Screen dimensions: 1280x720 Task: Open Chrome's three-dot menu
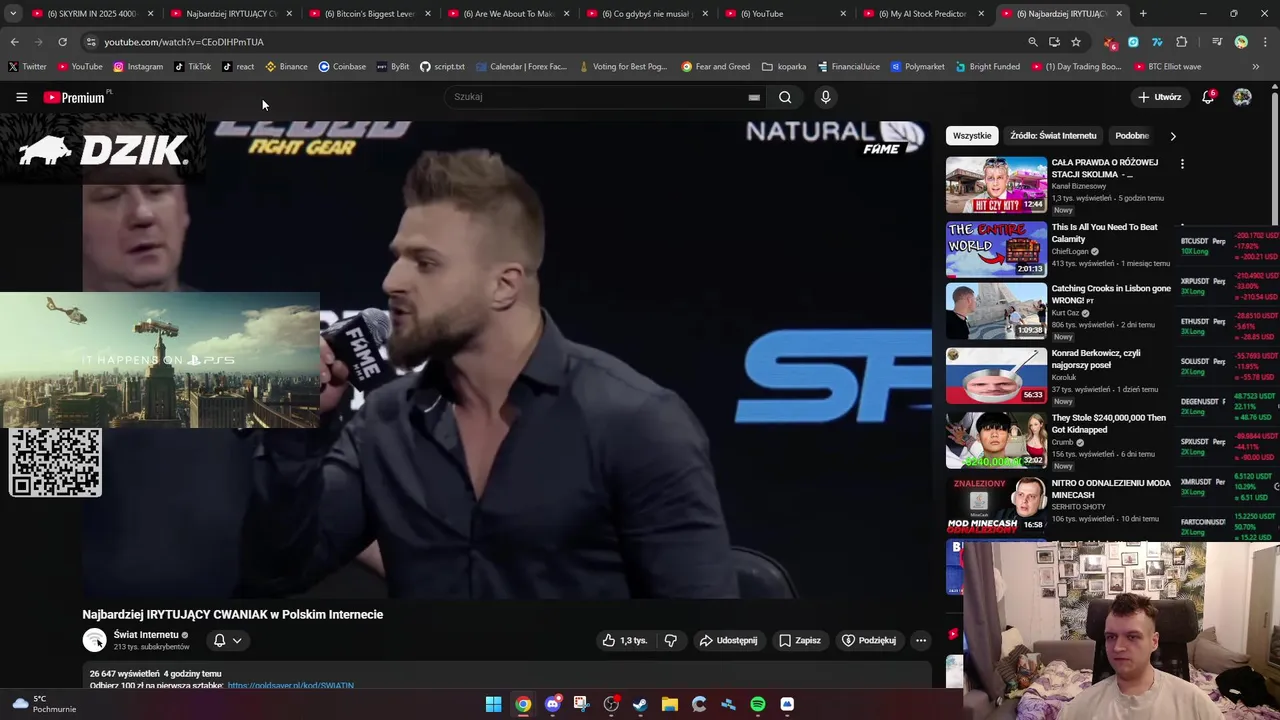(1264, 42)
